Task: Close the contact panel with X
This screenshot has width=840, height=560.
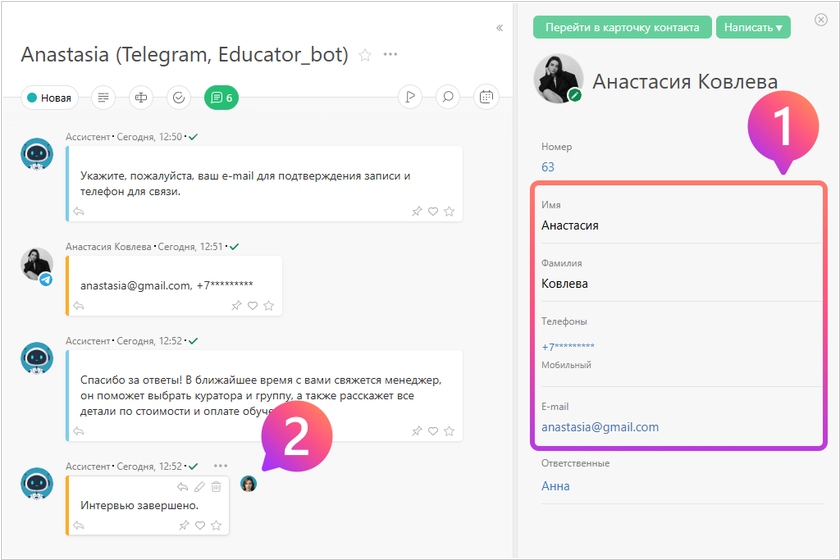Action: [x=821, y=19]
